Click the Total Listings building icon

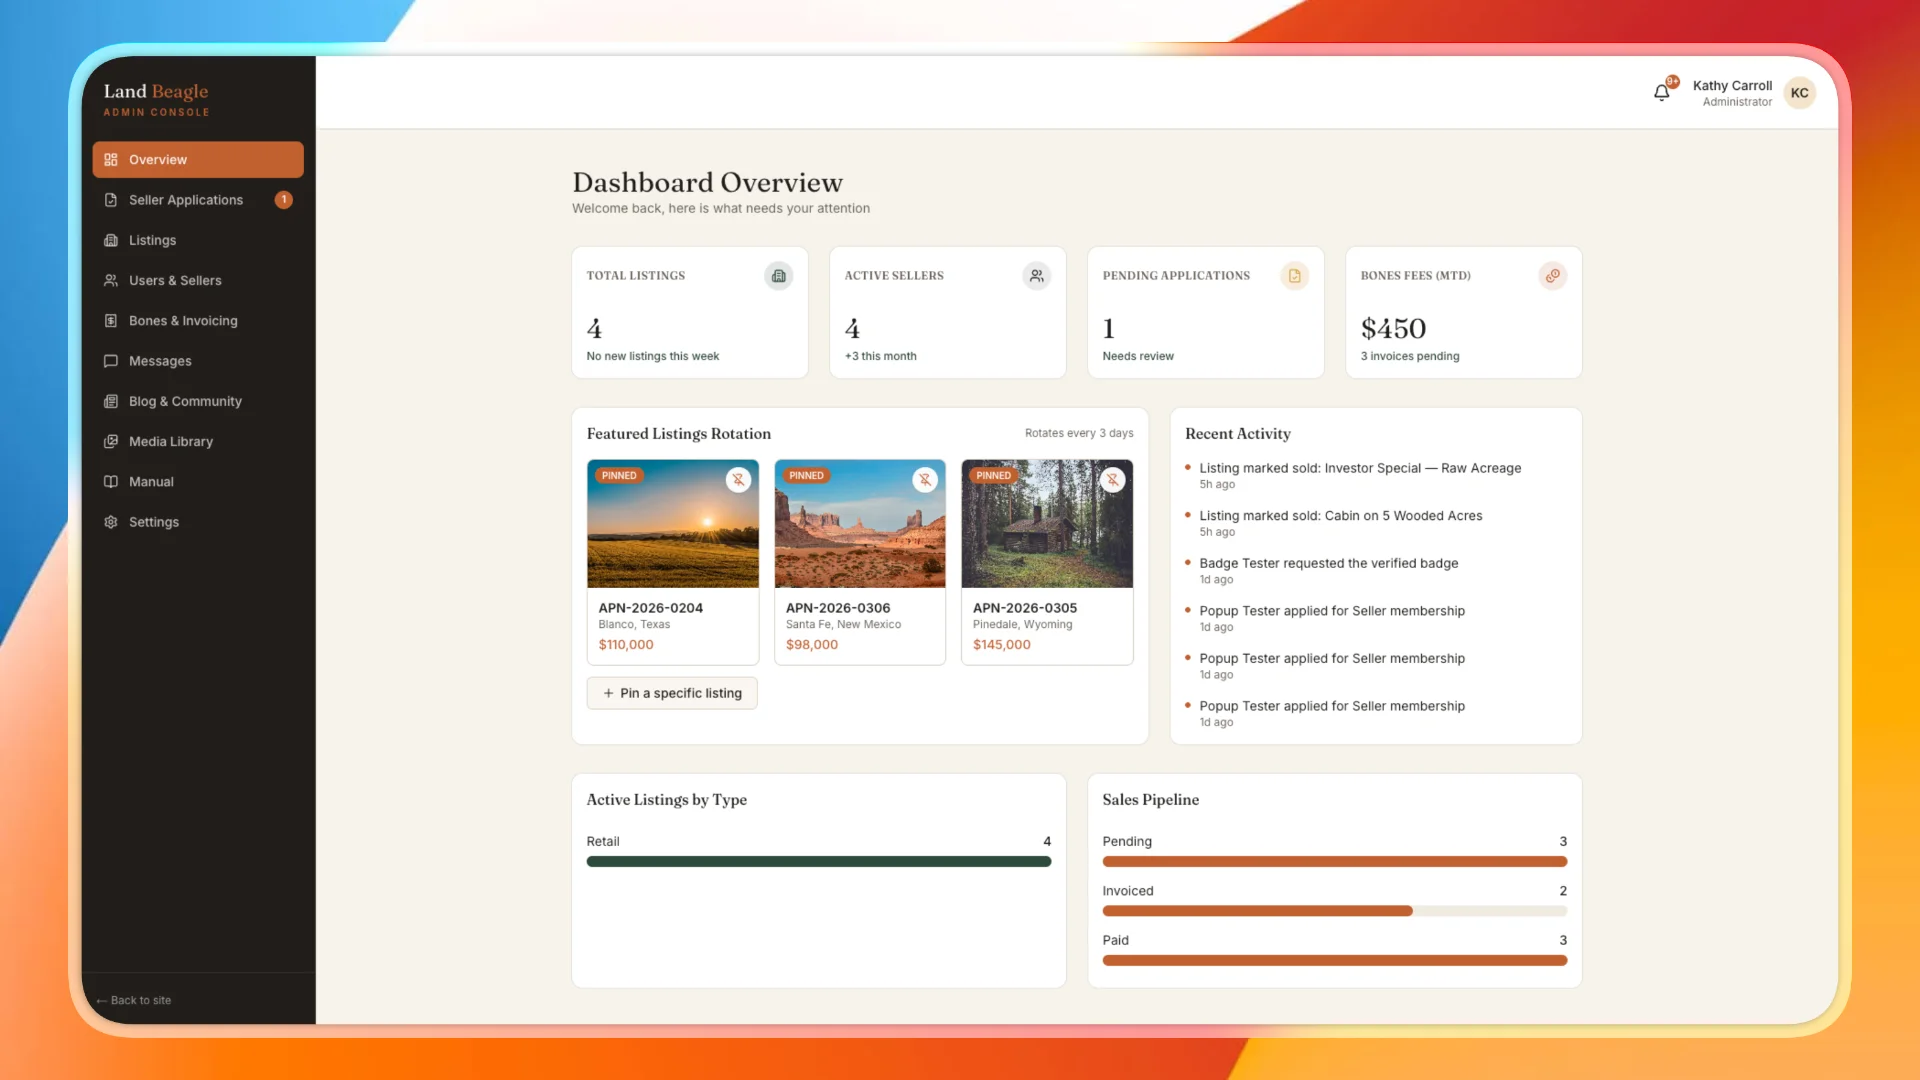(x=779, y=276)
